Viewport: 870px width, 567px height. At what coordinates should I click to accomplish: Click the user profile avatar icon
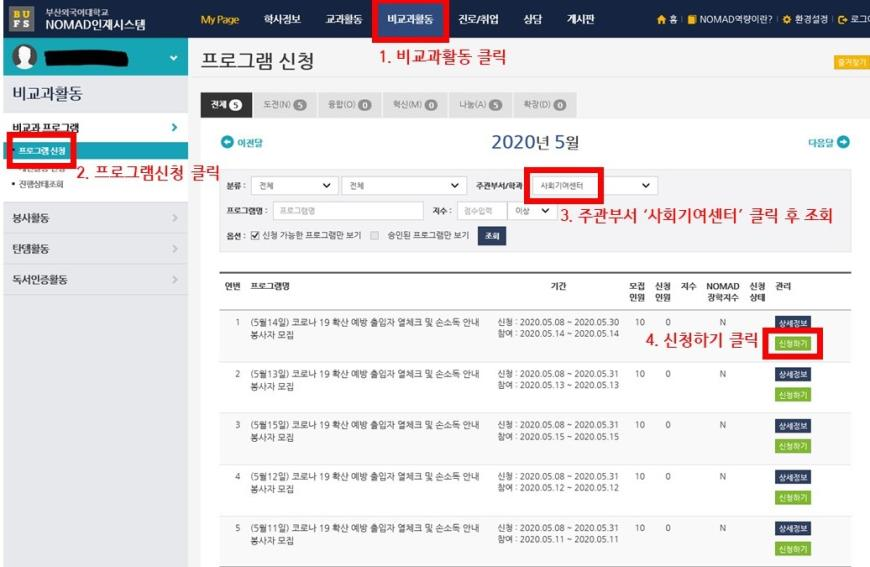26,59
